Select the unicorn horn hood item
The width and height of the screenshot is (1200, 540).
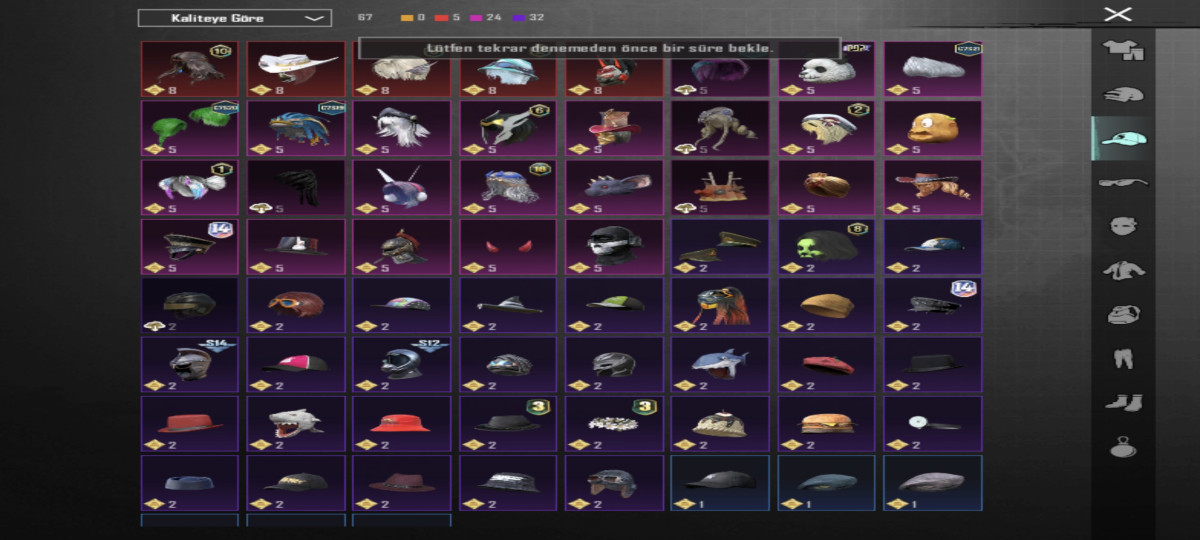point(402,187)
